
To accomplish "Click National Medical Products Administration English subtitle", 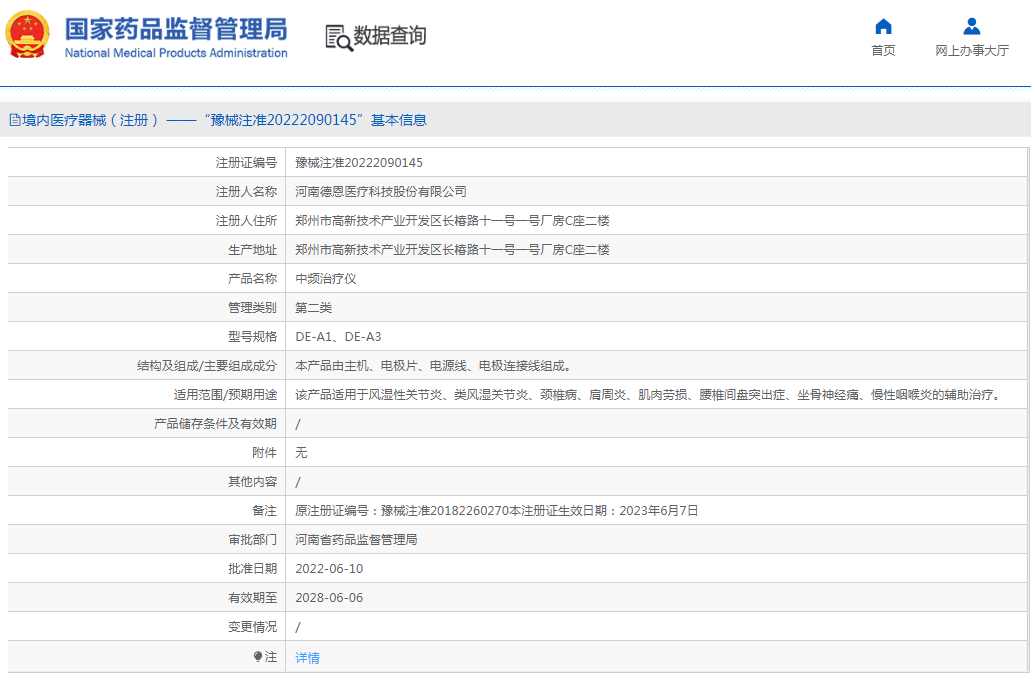I will 176,53.
